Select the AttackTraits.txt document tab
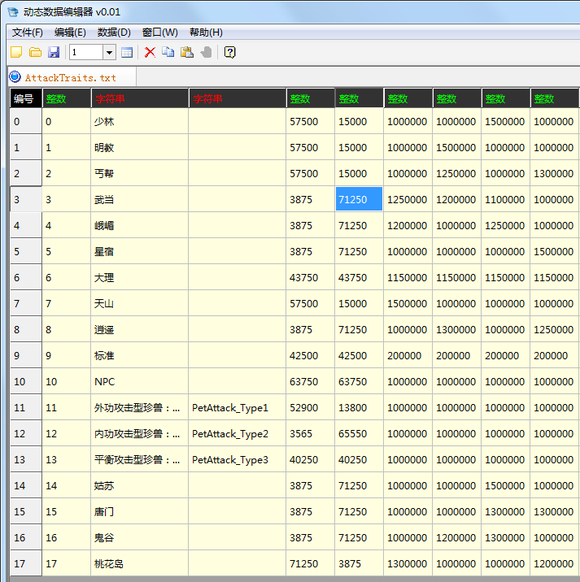The height and width of the screenshot is (582, 580). 71,78
